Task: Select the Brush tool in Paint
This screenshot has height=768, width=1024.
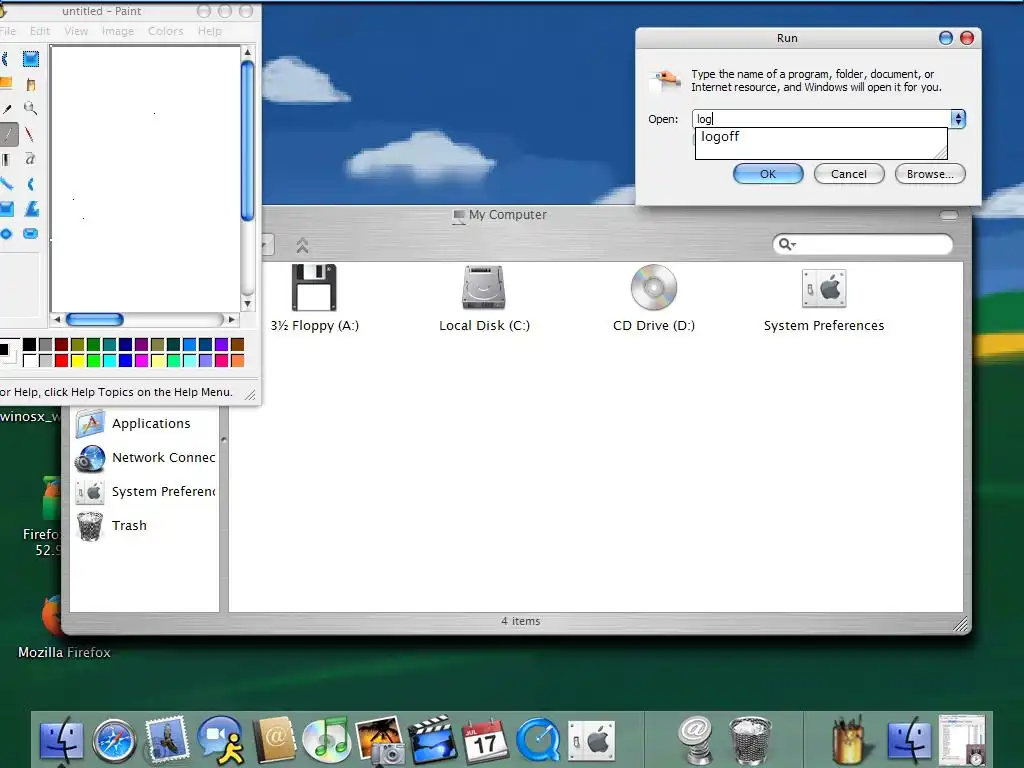Action: pyautogui.click(x=30, y=135)
